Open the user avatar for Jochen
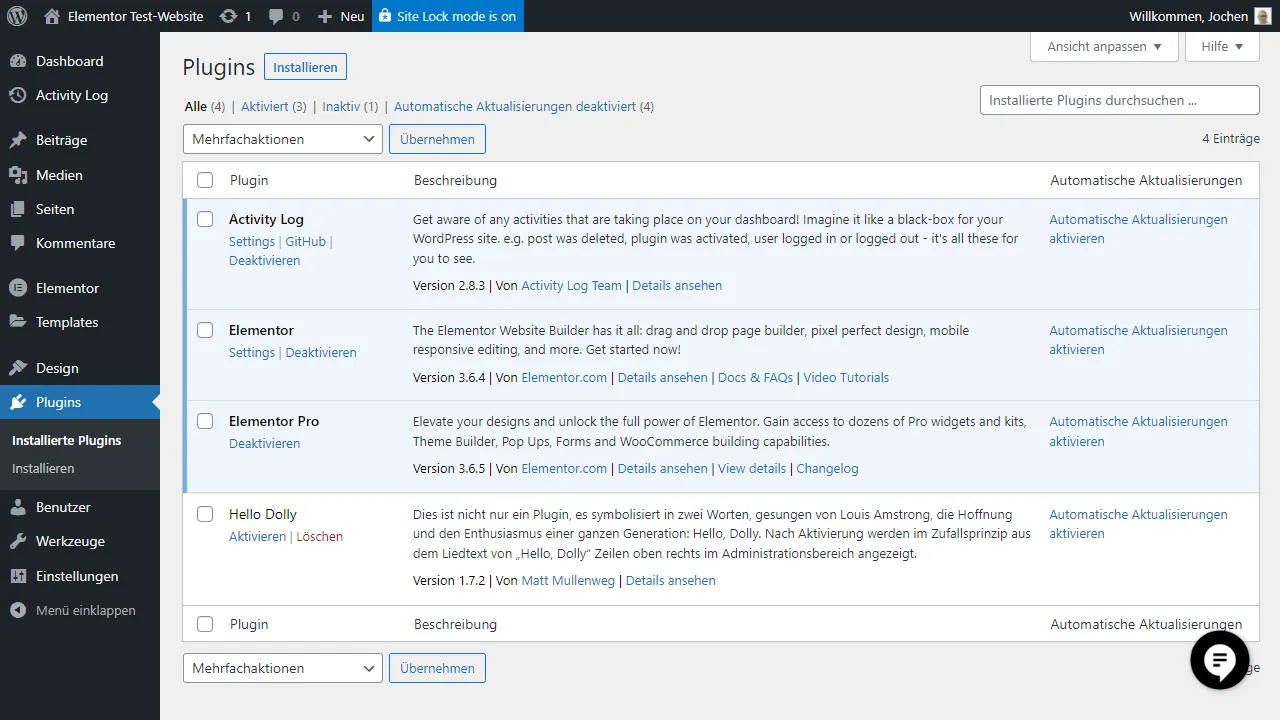The image size is (1280, 720). tap(1263, 16)
